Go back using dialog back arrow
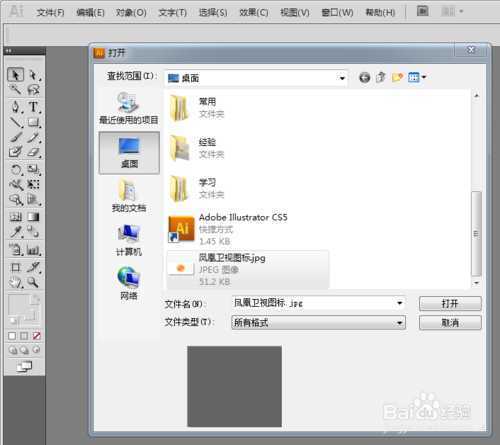The height and width of the screenshot is (445, 500). [365, 78]
